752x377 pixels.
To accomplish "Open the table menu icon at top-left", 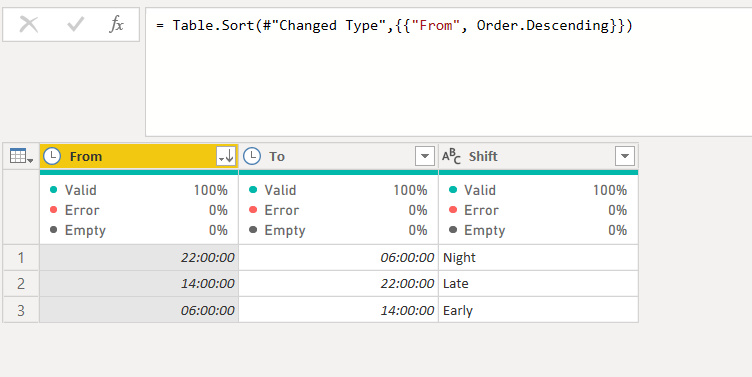I will point(21,156).
